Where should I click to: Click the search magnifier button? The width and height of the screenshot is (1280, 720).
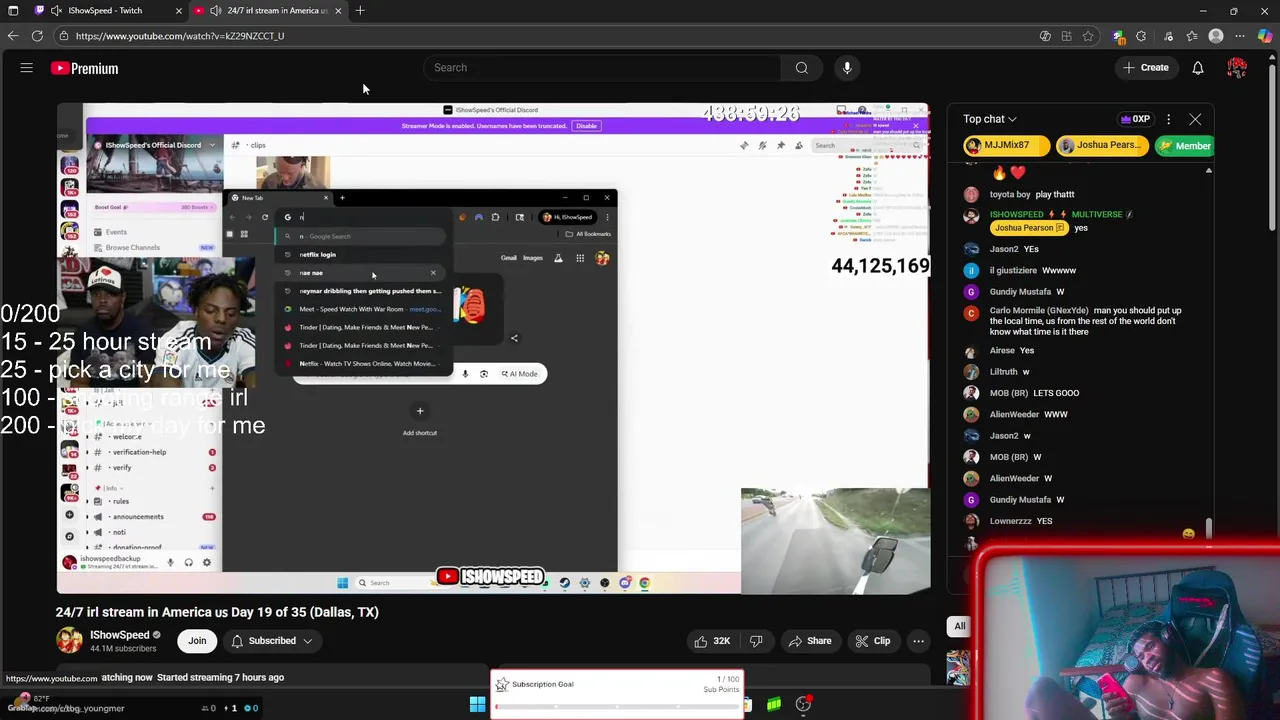coord(802,68)
